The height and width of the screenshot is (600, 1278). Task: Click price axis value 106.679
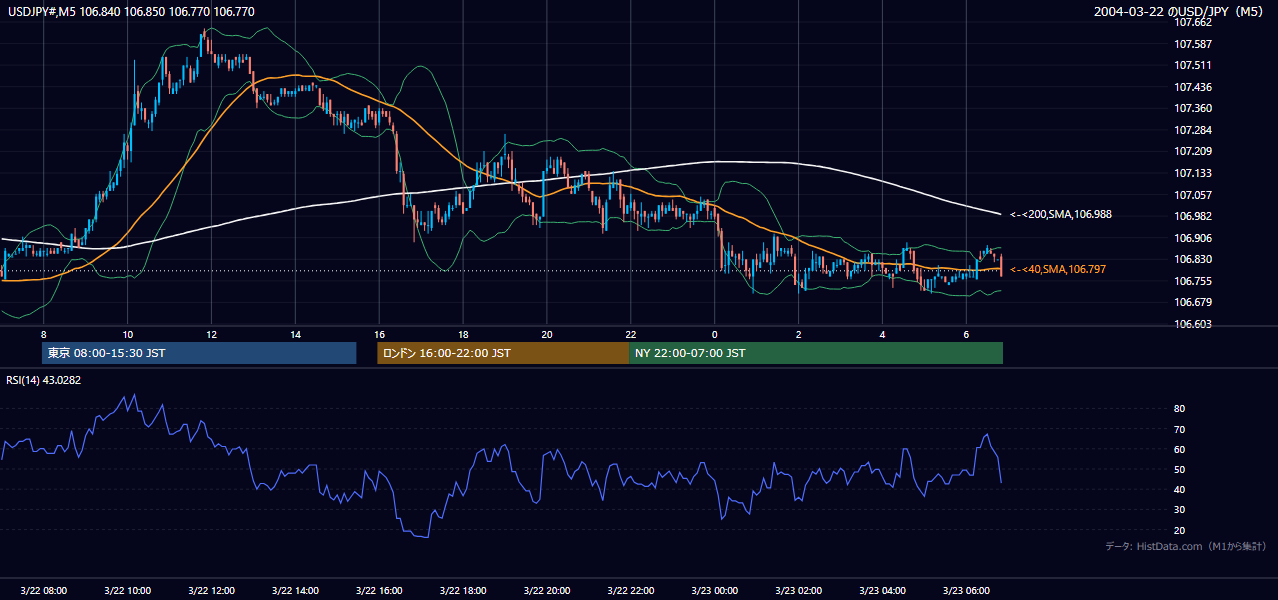1194,302
